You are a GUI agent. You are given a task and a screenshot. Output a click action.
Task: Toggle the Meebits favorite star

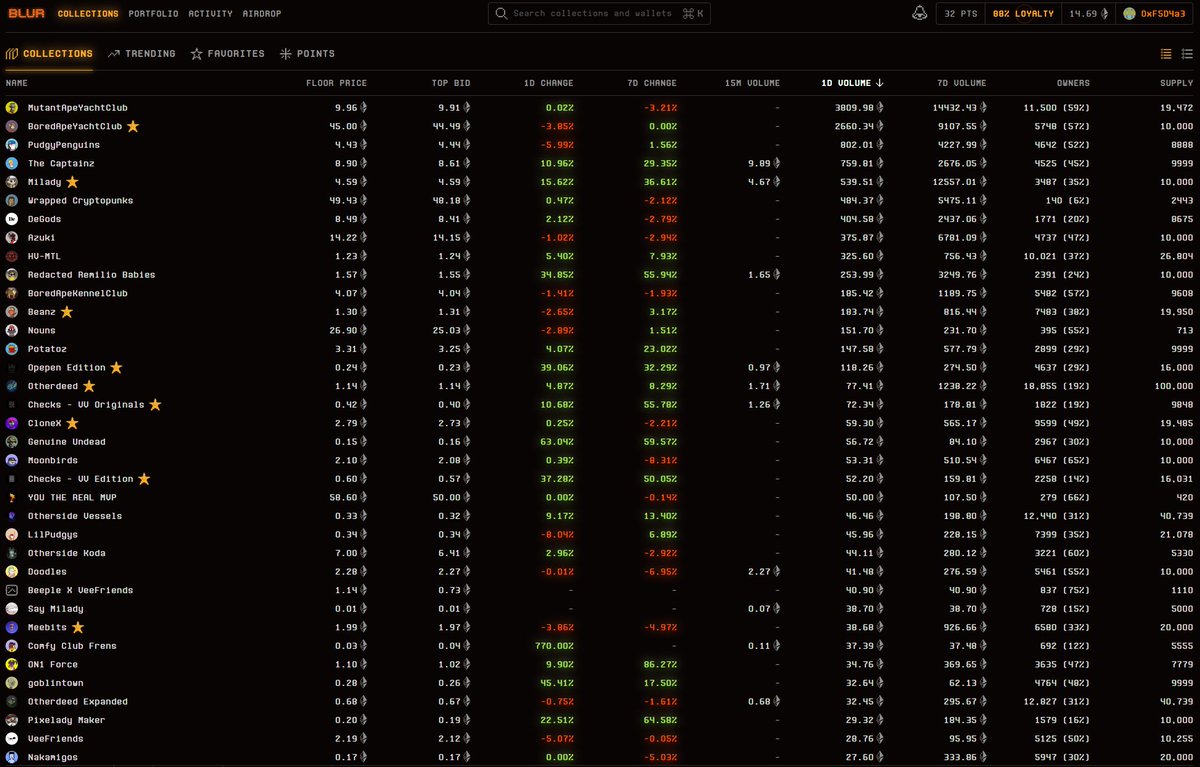pos(78,627)
